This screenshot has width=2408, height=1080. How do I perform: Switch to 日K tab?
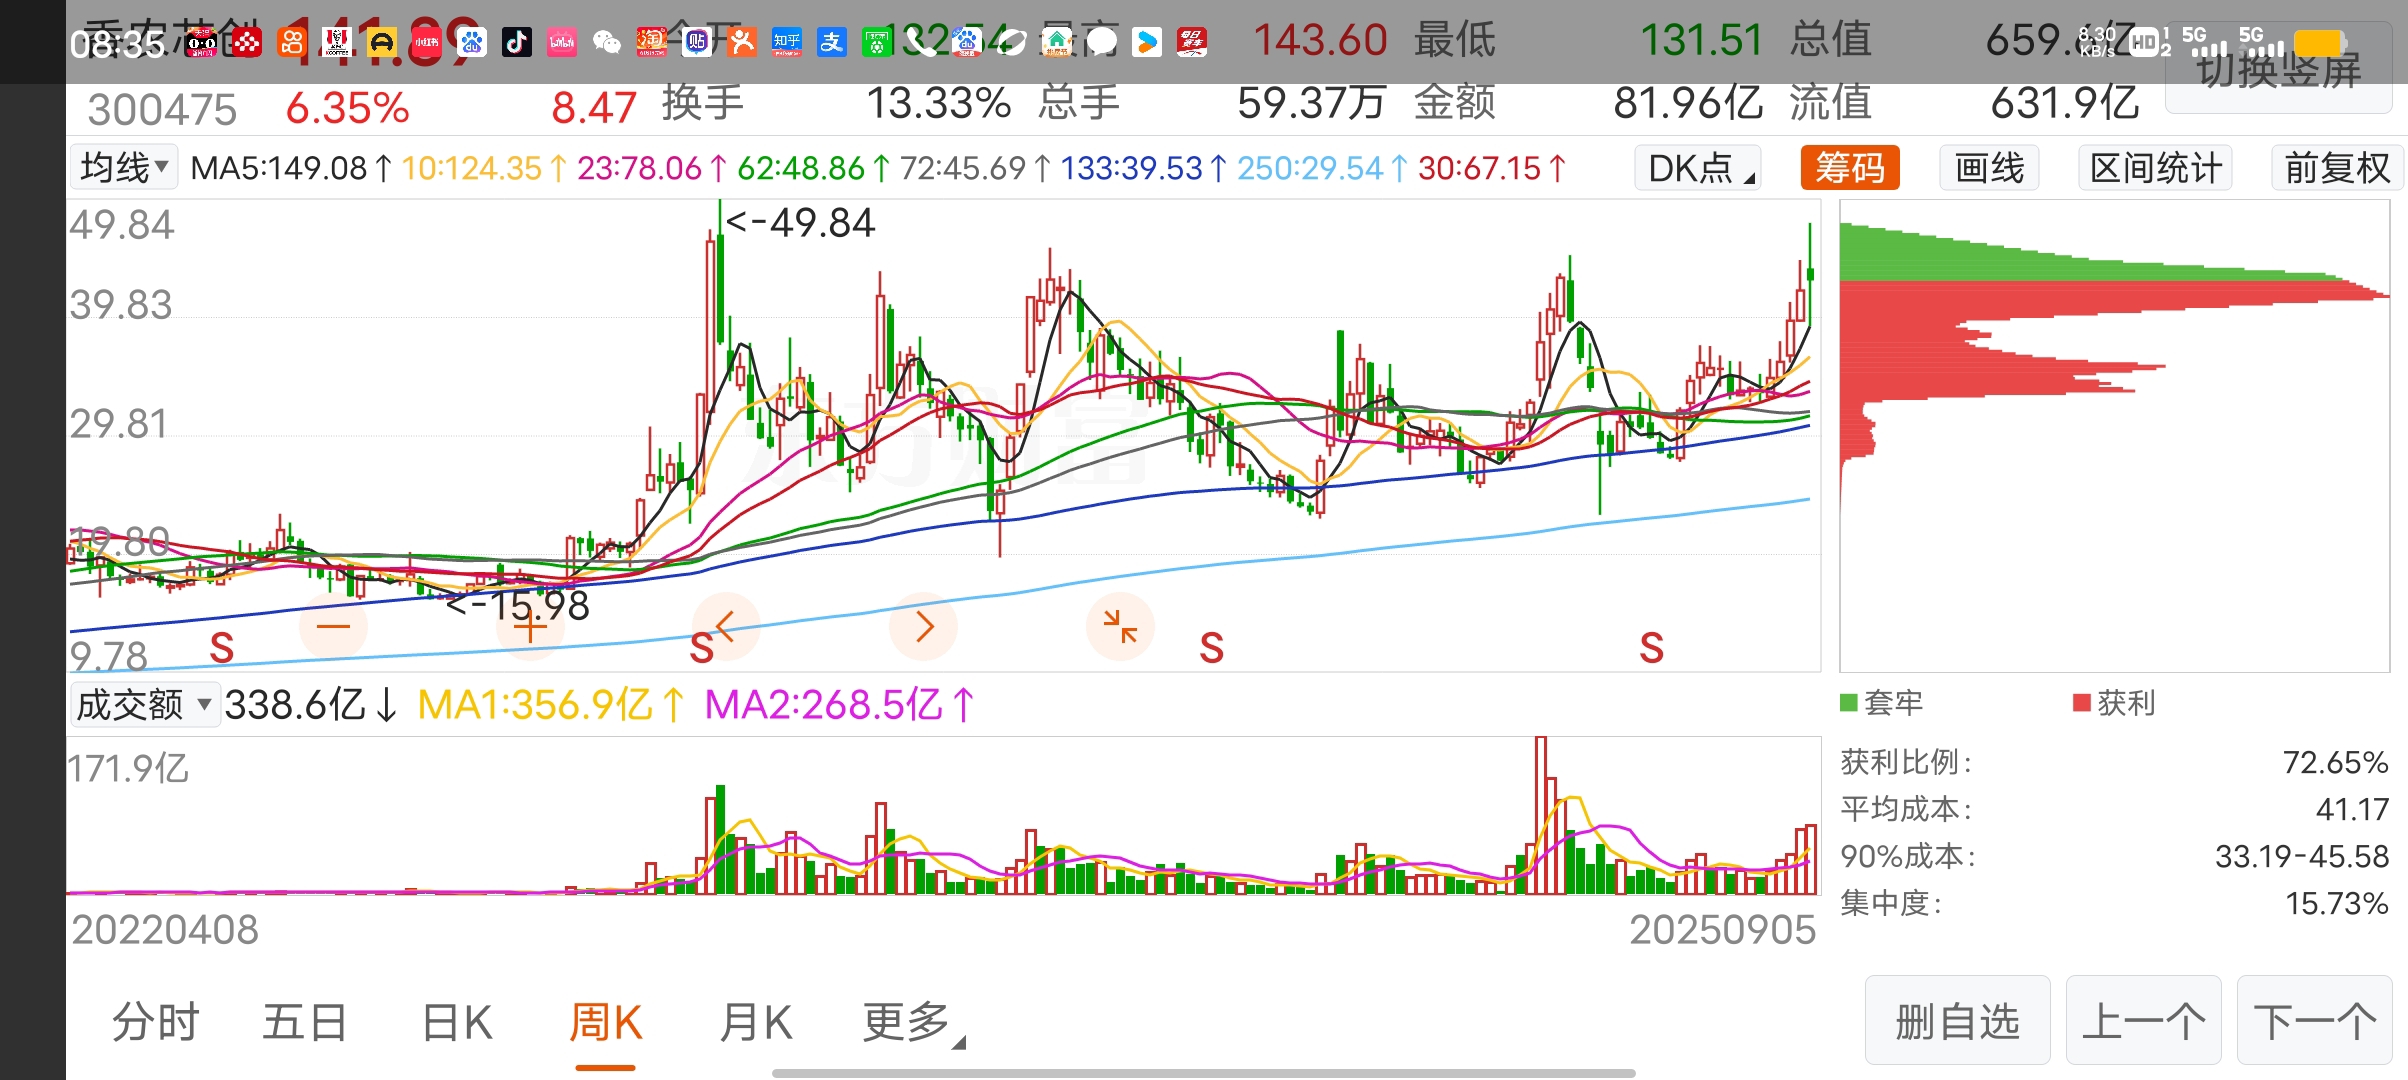(457, 1023)
